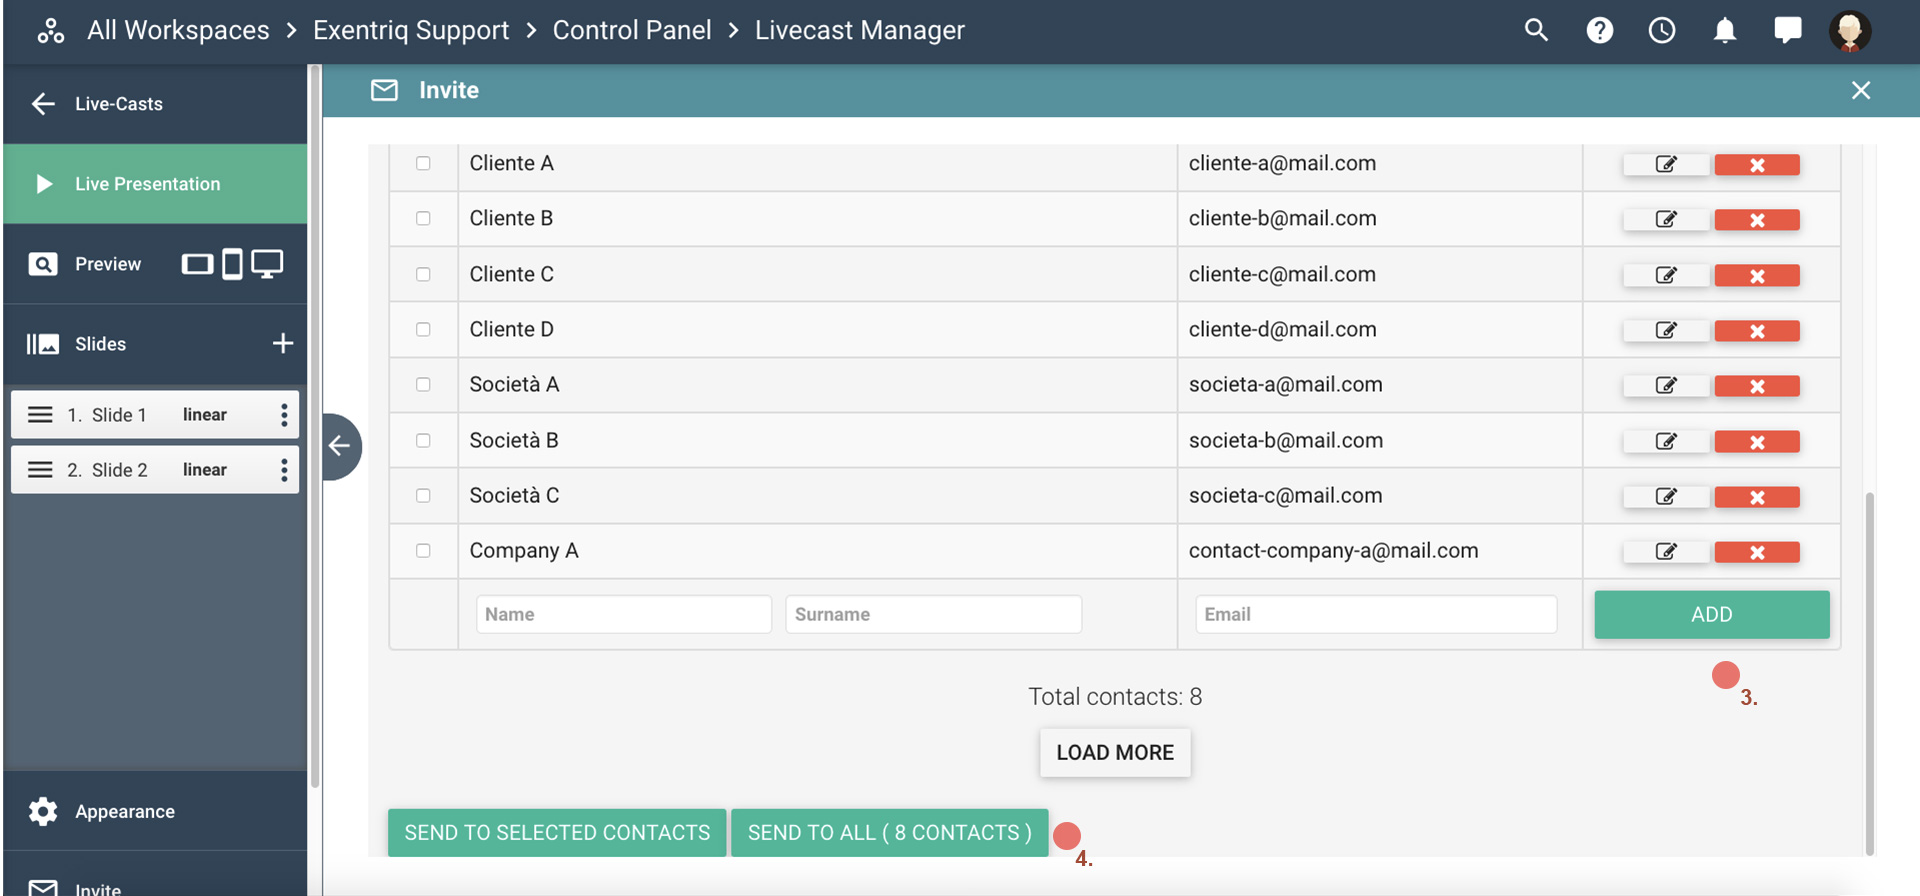
Task: Delete the Società B contact
Action: tap(1756, 442)
